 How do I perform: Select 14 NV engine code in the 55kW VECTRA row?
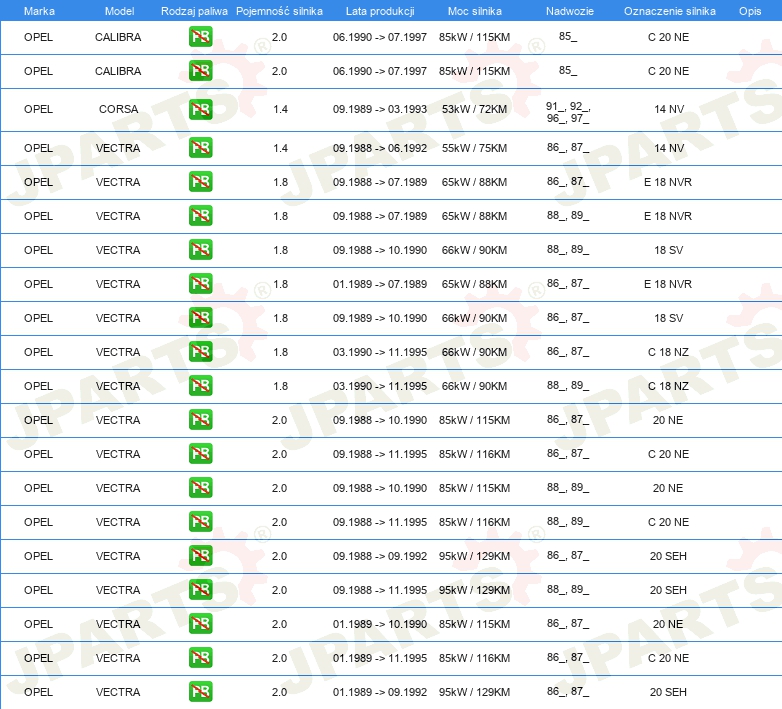(669, 148)
